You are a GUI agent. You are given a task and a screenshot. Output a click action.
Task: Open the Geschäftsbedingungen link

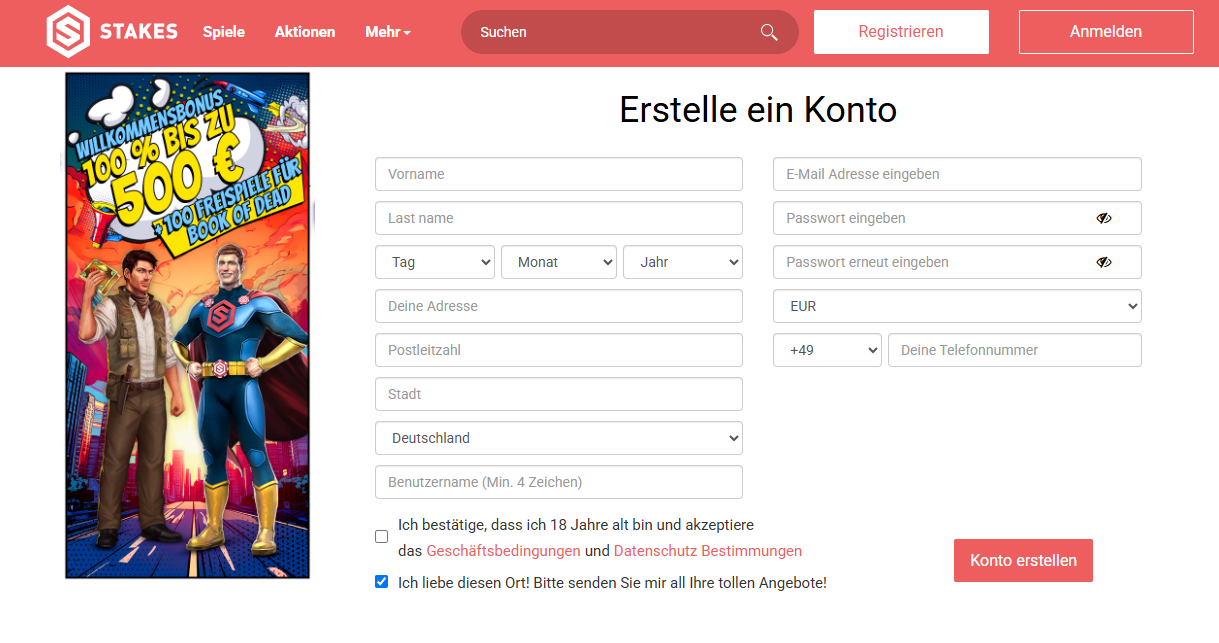pyautogui.click(x=503, y=551)
